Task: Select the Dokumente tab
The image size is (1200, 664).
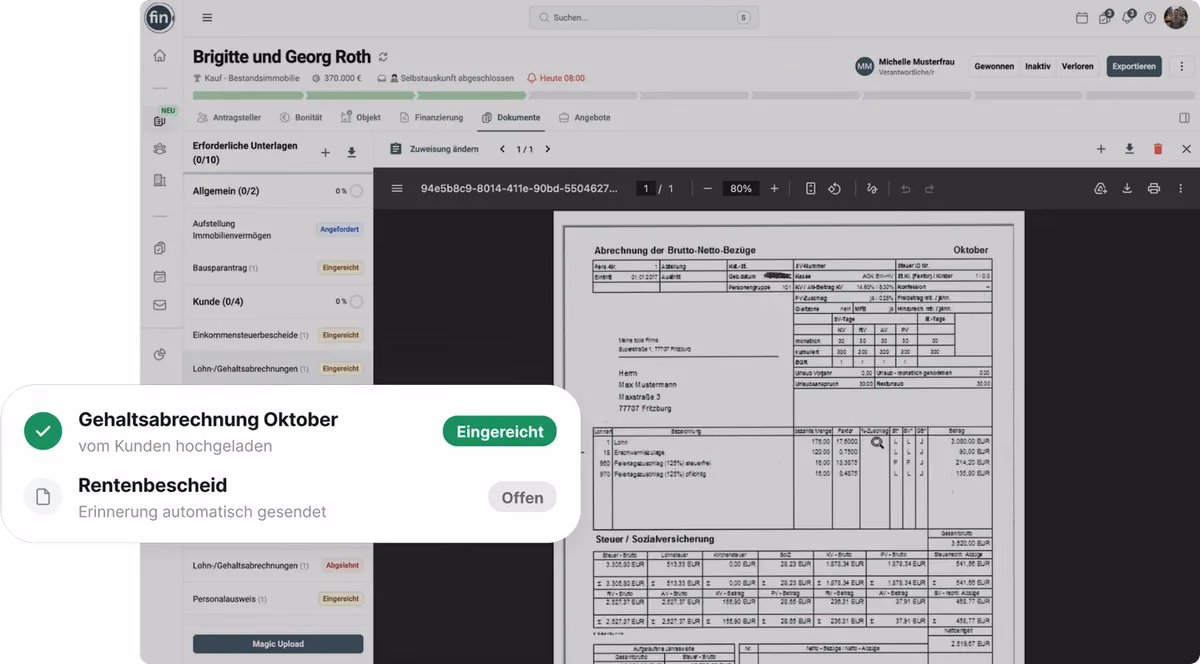Action: click(511, 117)
